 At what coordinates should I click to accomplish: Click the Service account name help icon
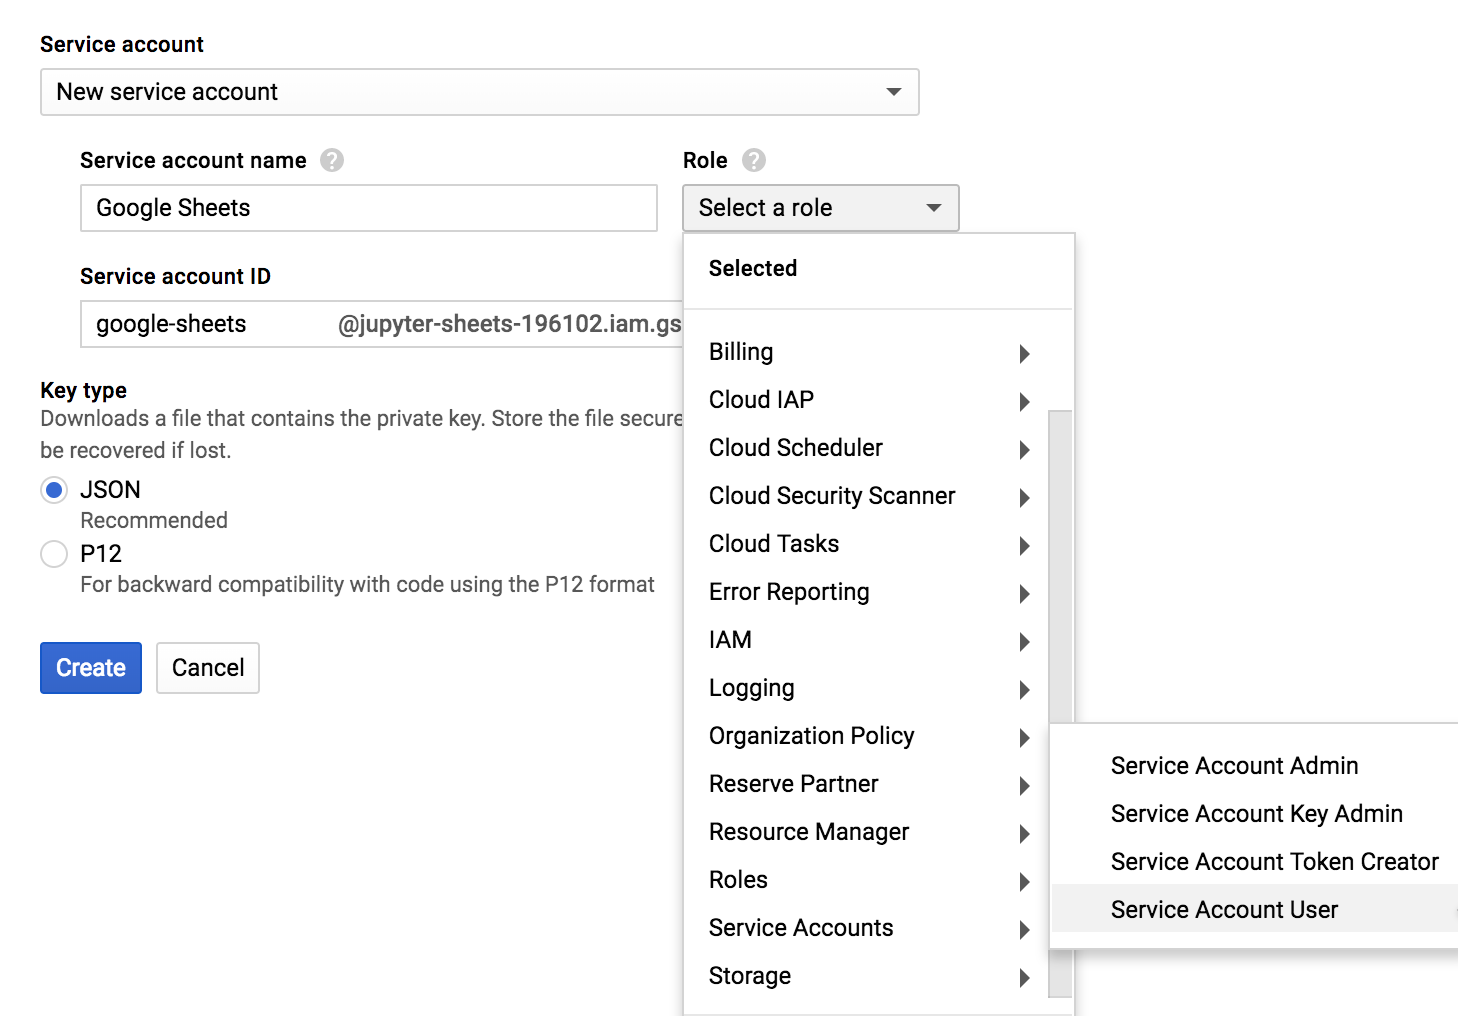point(332,160)
